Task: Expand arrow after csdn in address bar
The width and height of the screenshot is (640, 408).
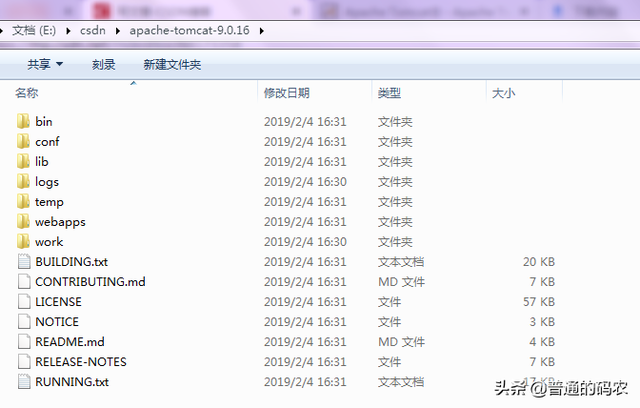Action: [118, 31]
